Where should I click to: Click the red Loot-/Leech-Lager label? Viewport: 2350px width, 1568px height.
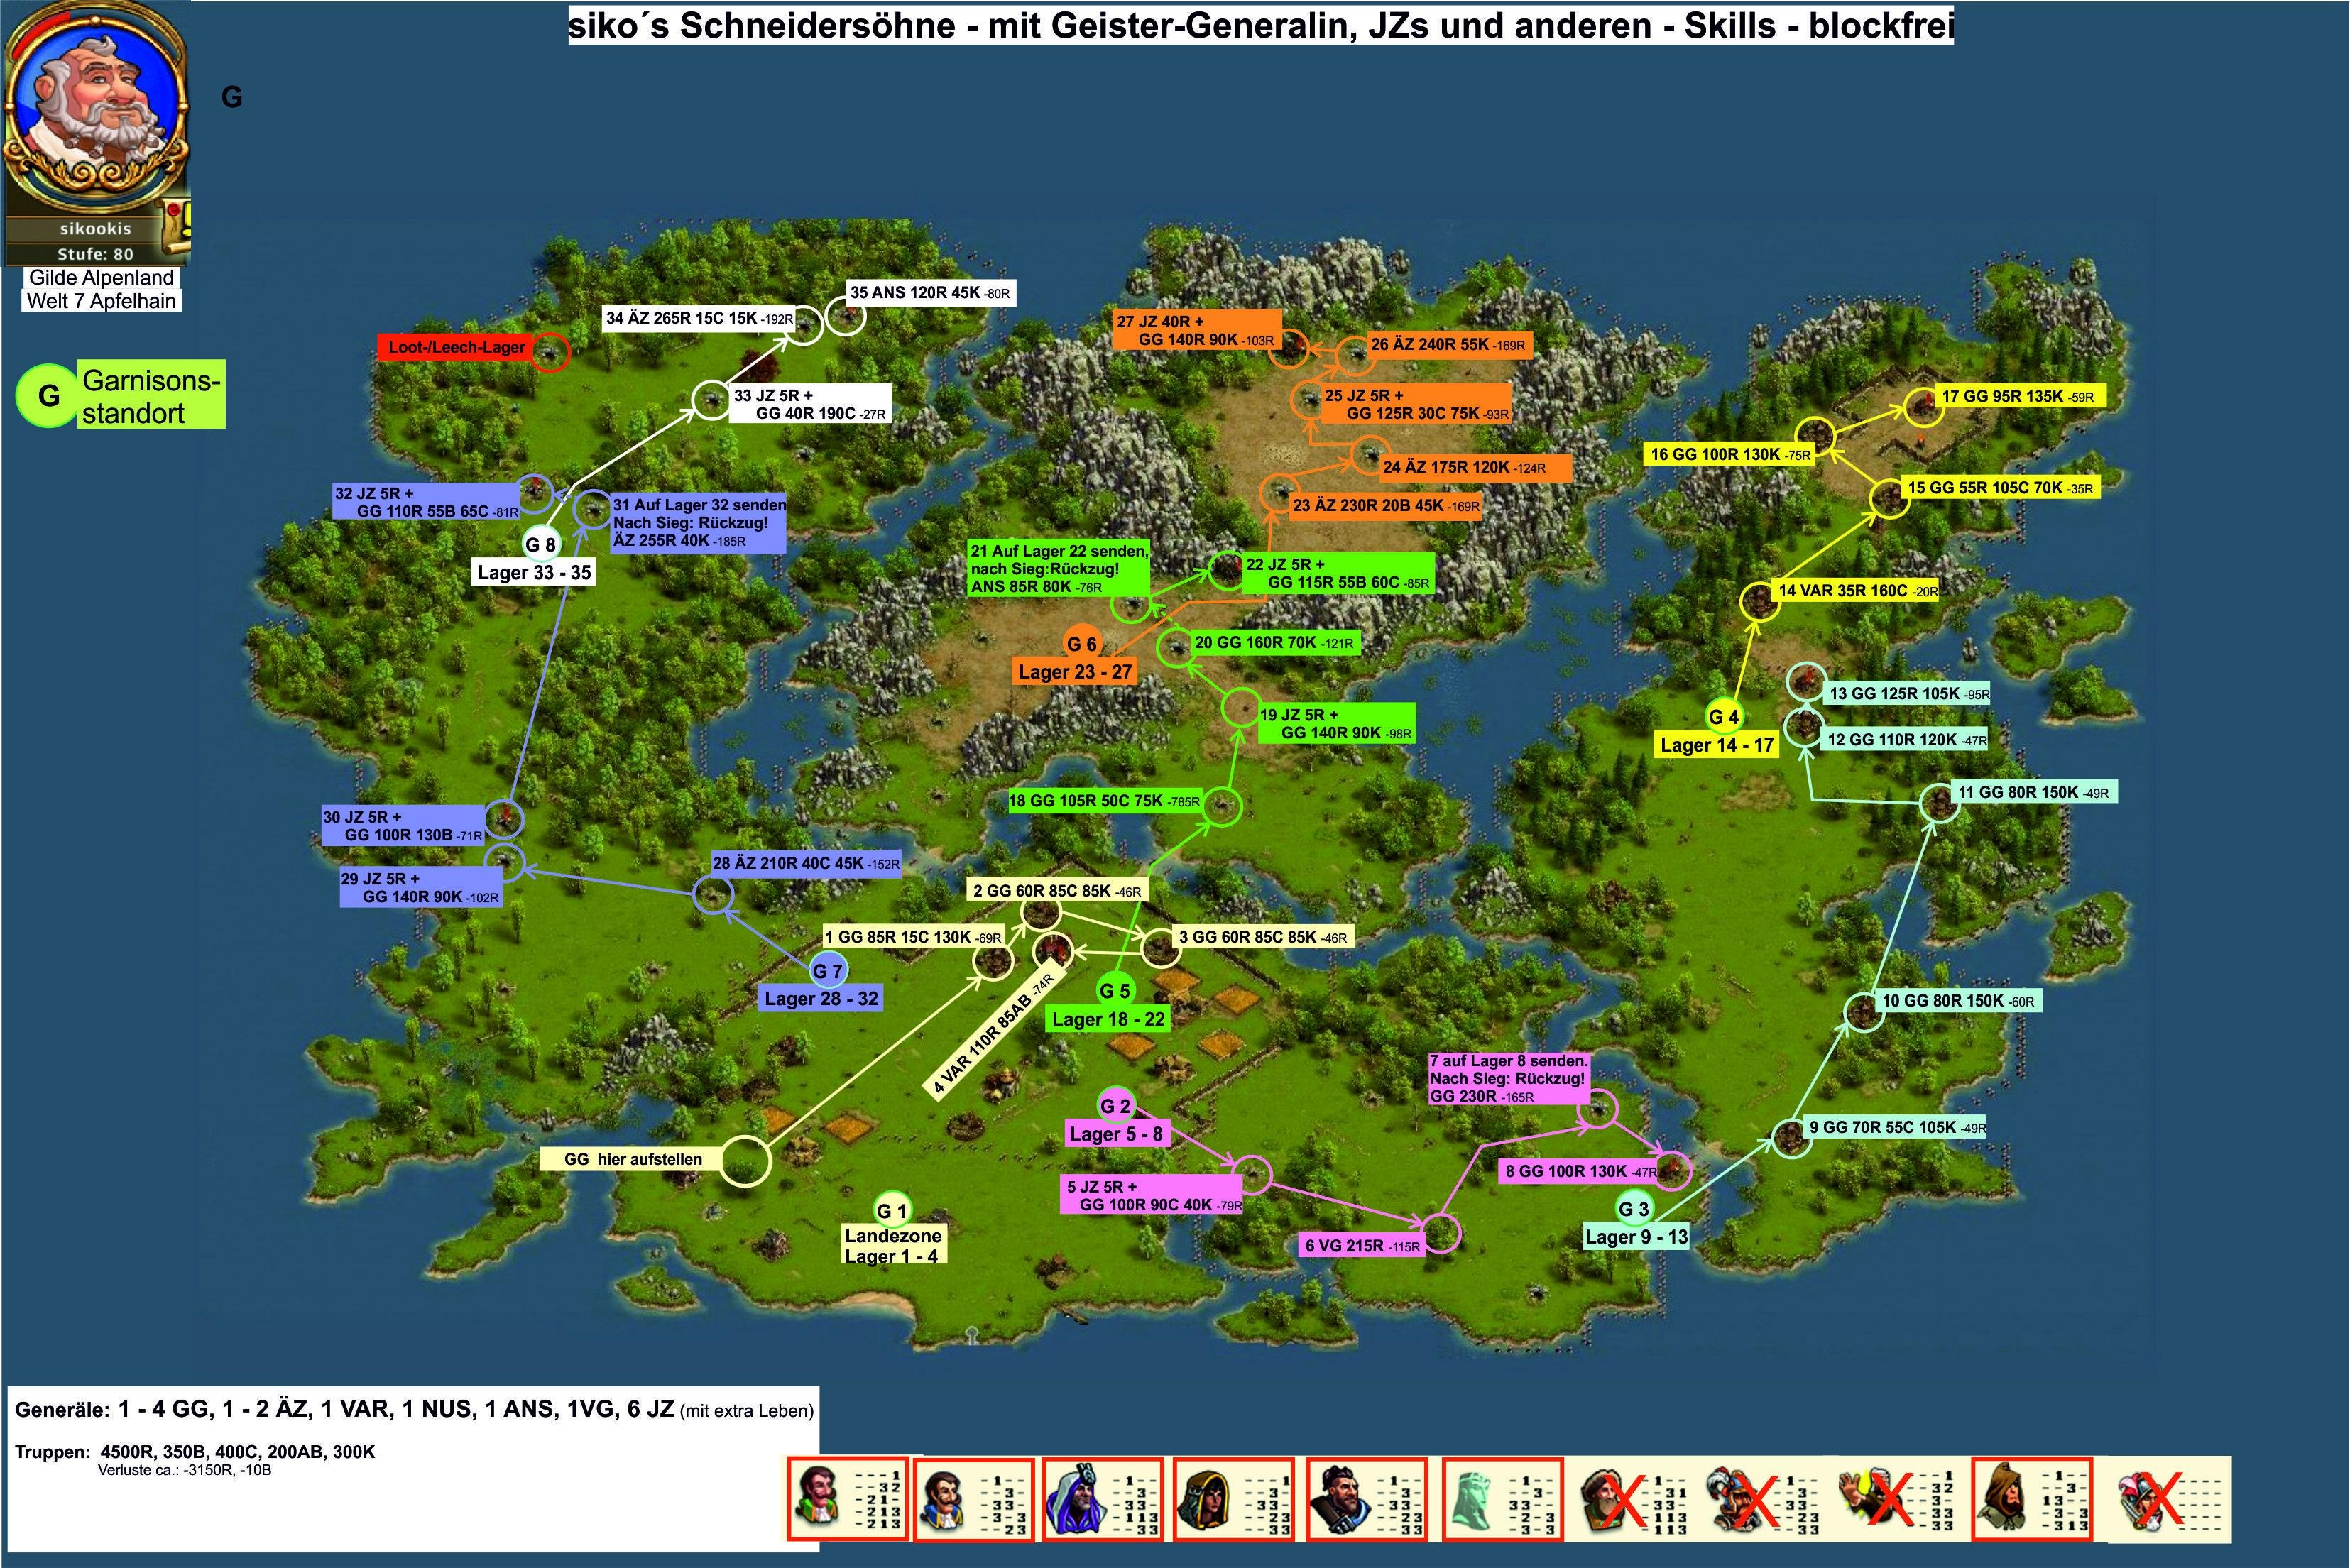(x=456, y=347)
